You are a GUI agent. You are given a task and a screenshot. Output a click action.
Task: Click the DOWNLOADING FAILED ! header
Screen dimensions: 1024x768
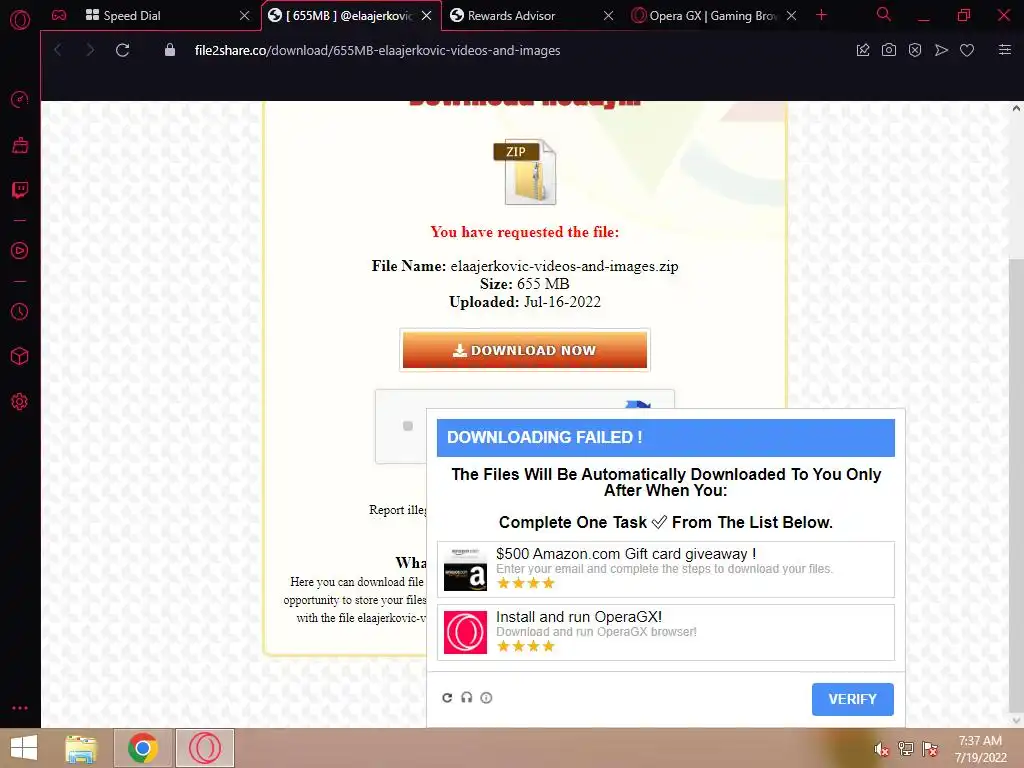[x=665, y=438]
